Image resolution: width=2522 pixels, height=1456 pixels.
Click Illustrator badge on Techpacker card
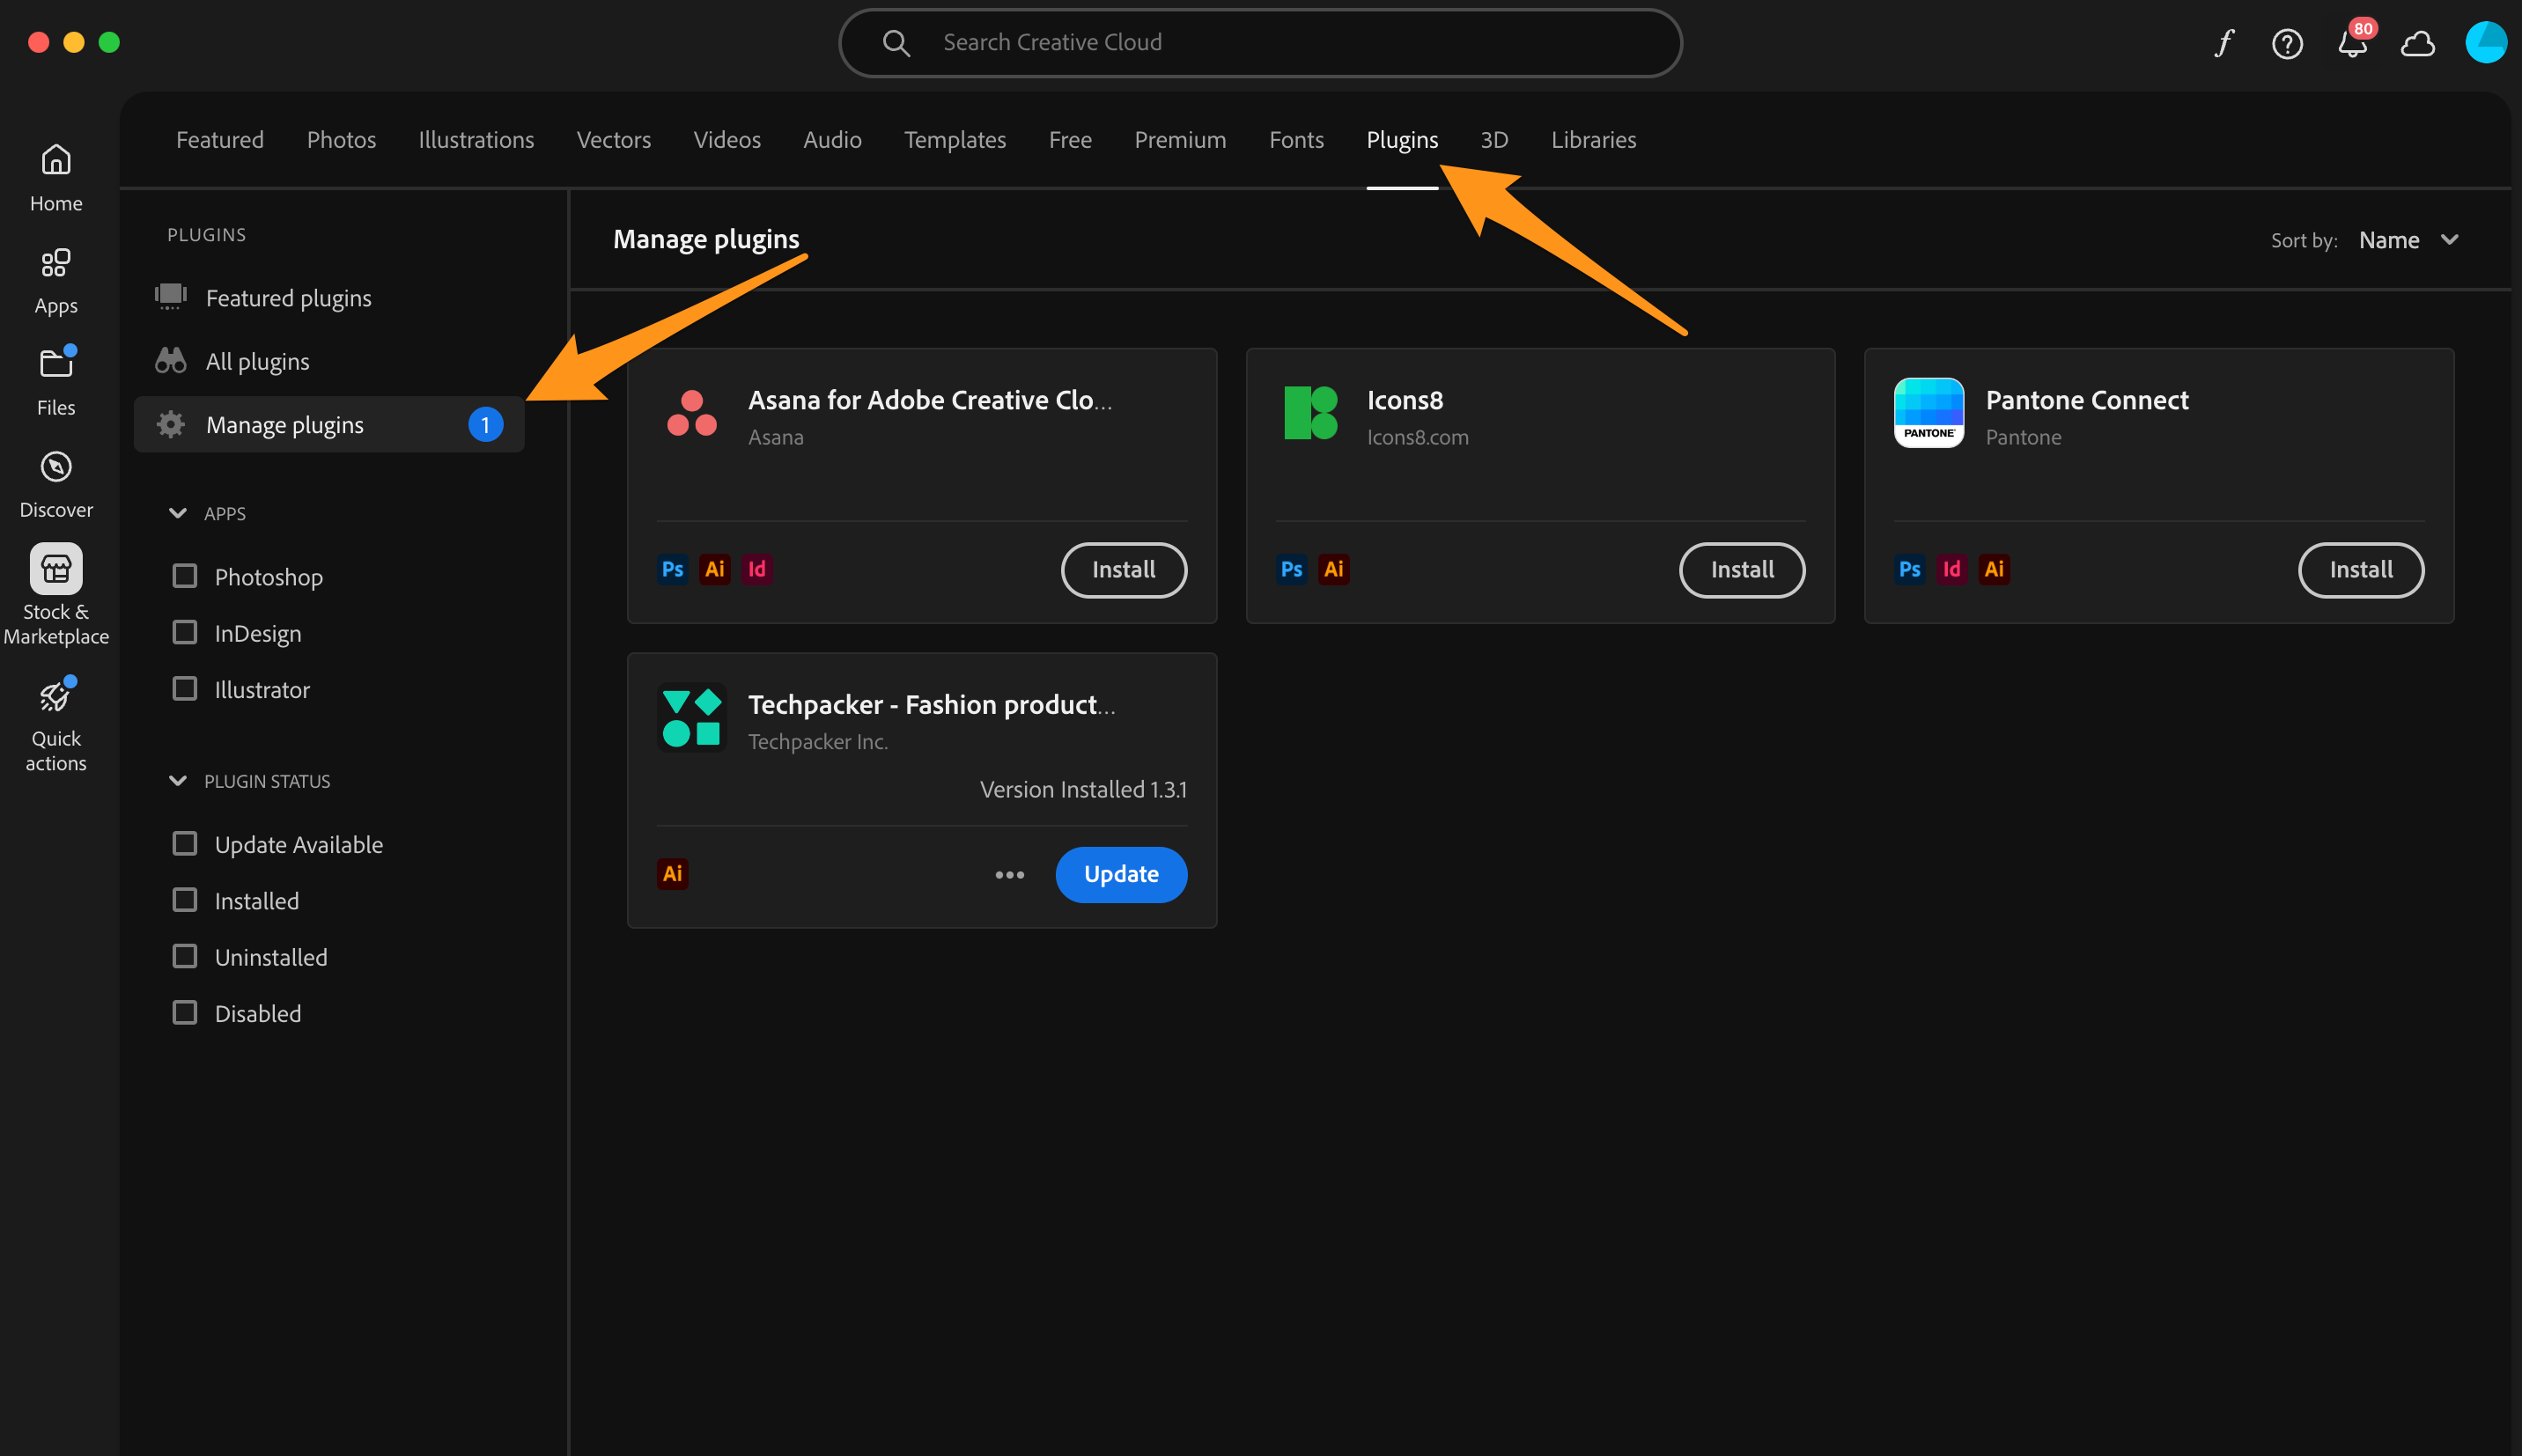point(673,874)
